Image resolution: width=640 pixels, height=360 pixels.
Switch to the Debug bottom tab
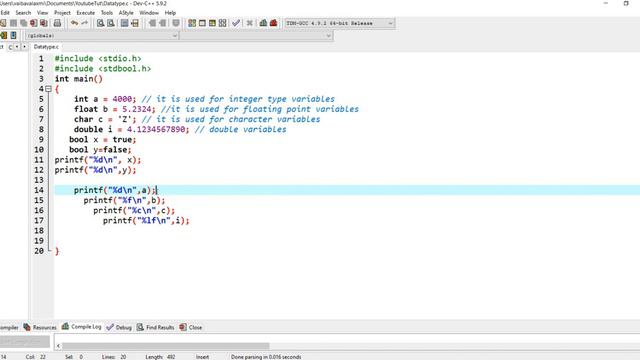pyautogui.click(x=119, y=327)
